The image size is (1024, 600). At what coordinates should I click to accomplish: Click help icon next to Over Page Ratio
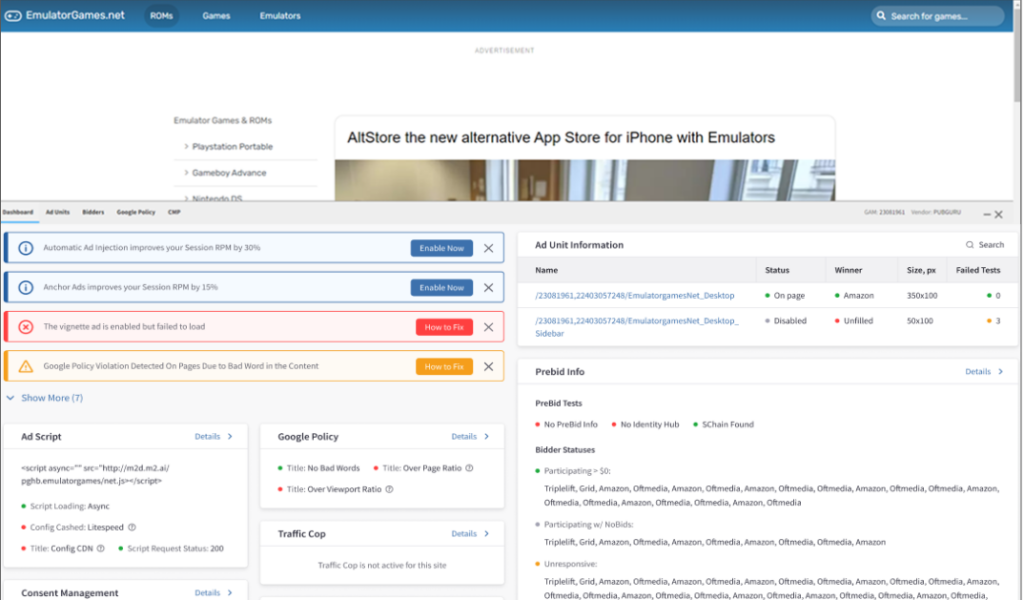click(469, 468)
